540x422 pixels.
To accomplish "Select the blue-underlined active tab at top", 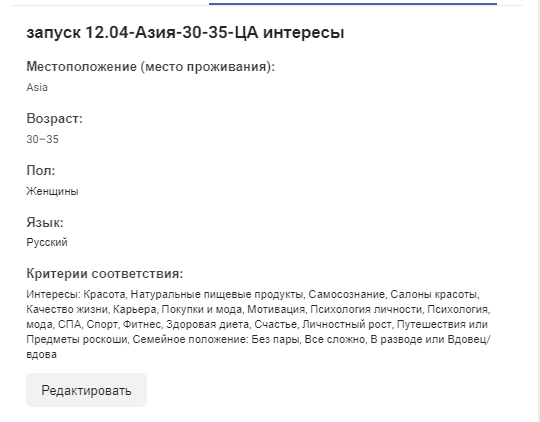I will click(353, 3).
